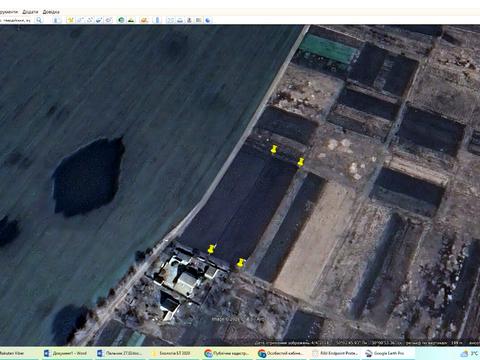Add a placemark with yellow pushpin tool

(x=71, y=20)
